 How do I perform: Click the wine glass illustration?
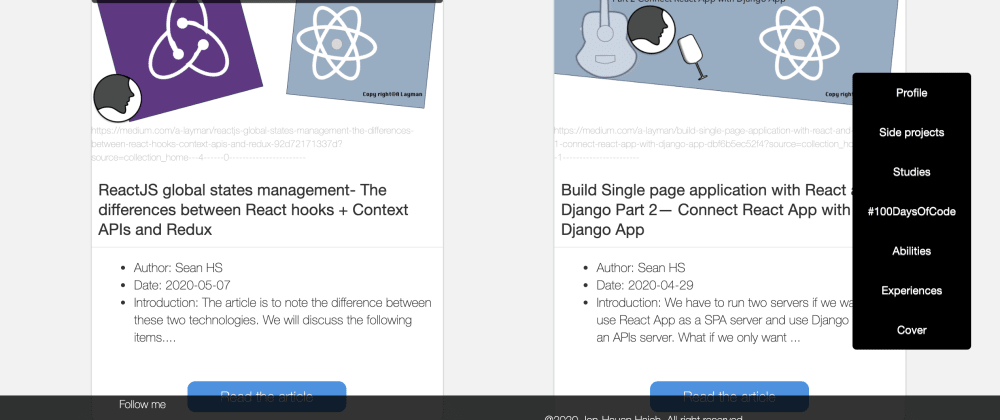pos(692,56)
